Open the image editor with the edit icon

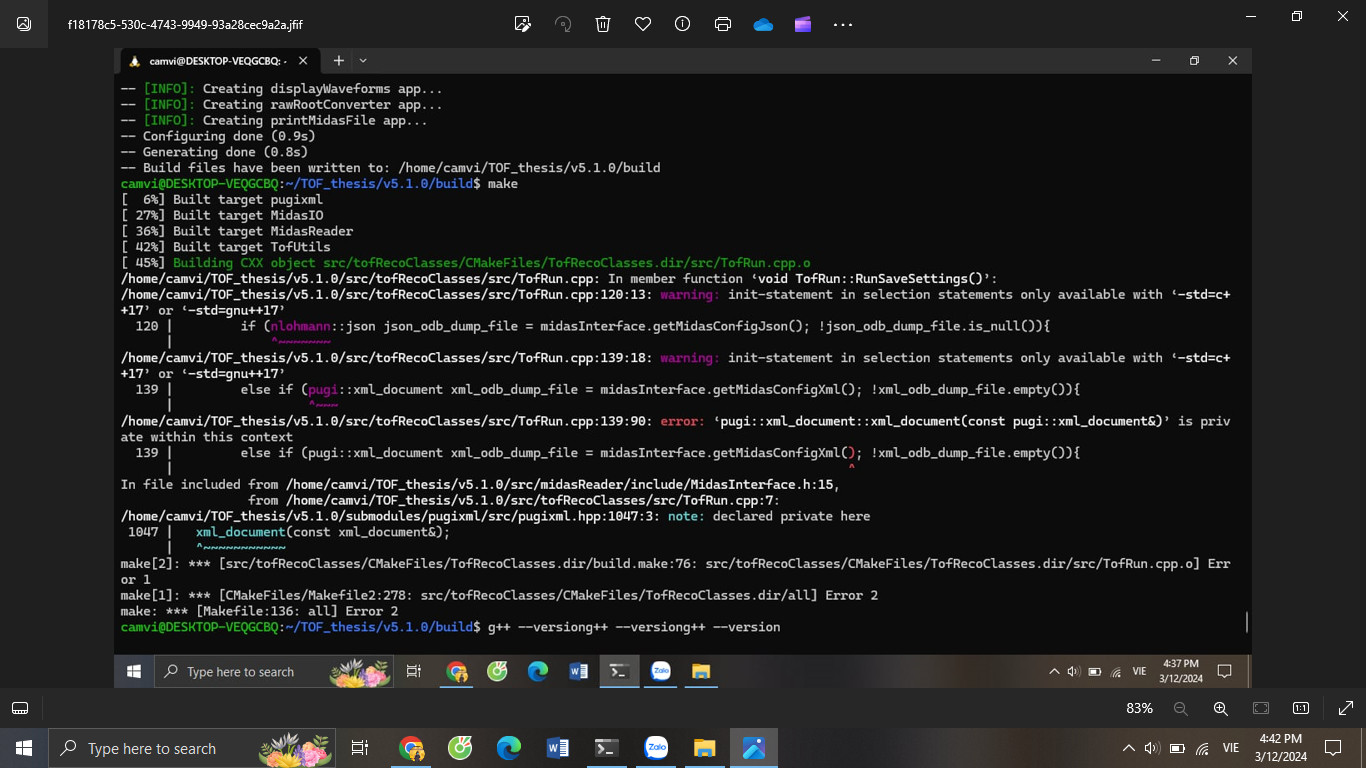(x=522, y=23)
